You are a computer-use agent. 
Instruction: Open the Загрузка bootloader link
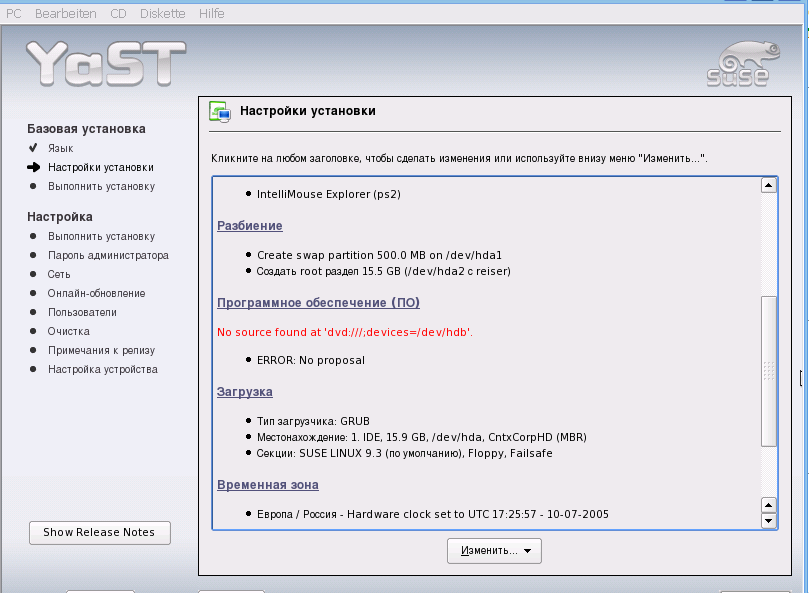(x=245, y=392)
